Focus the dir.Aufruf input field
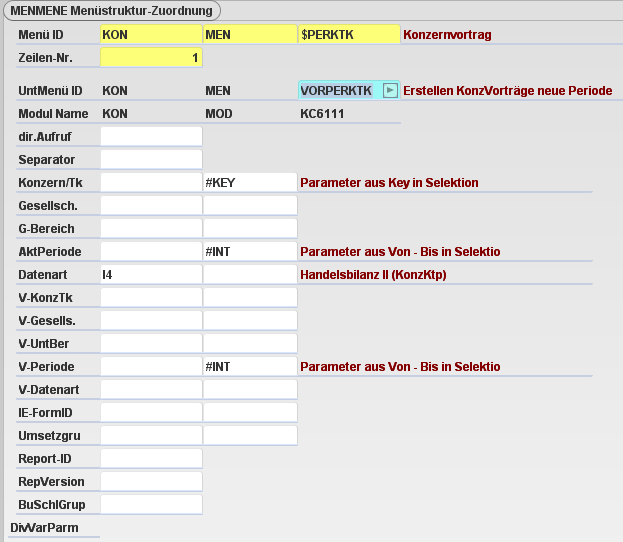 tap(151, 136)
